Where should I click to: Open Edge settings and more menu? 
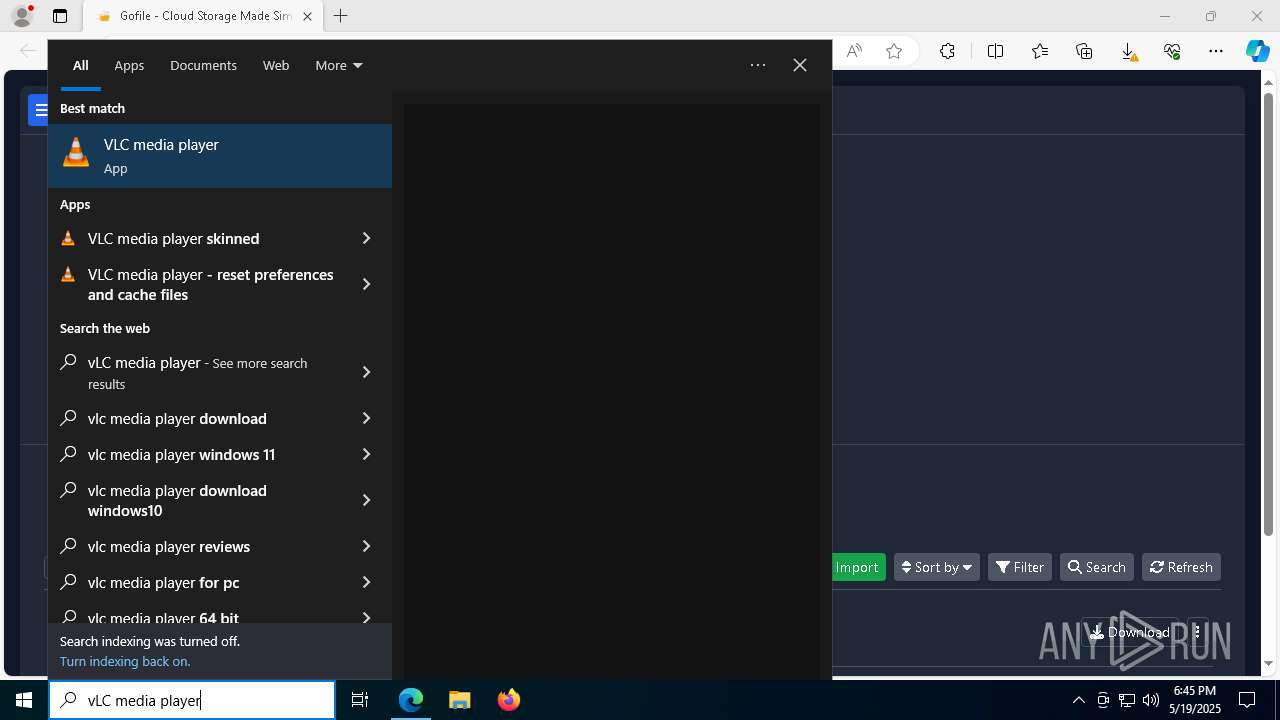tap(1216, 51)
